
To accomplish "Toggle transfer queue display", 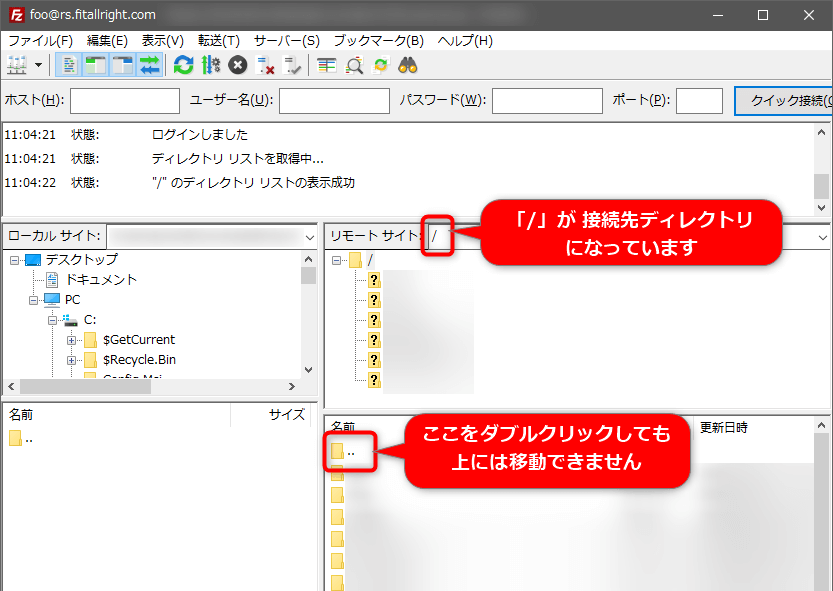I will point(149,65).
